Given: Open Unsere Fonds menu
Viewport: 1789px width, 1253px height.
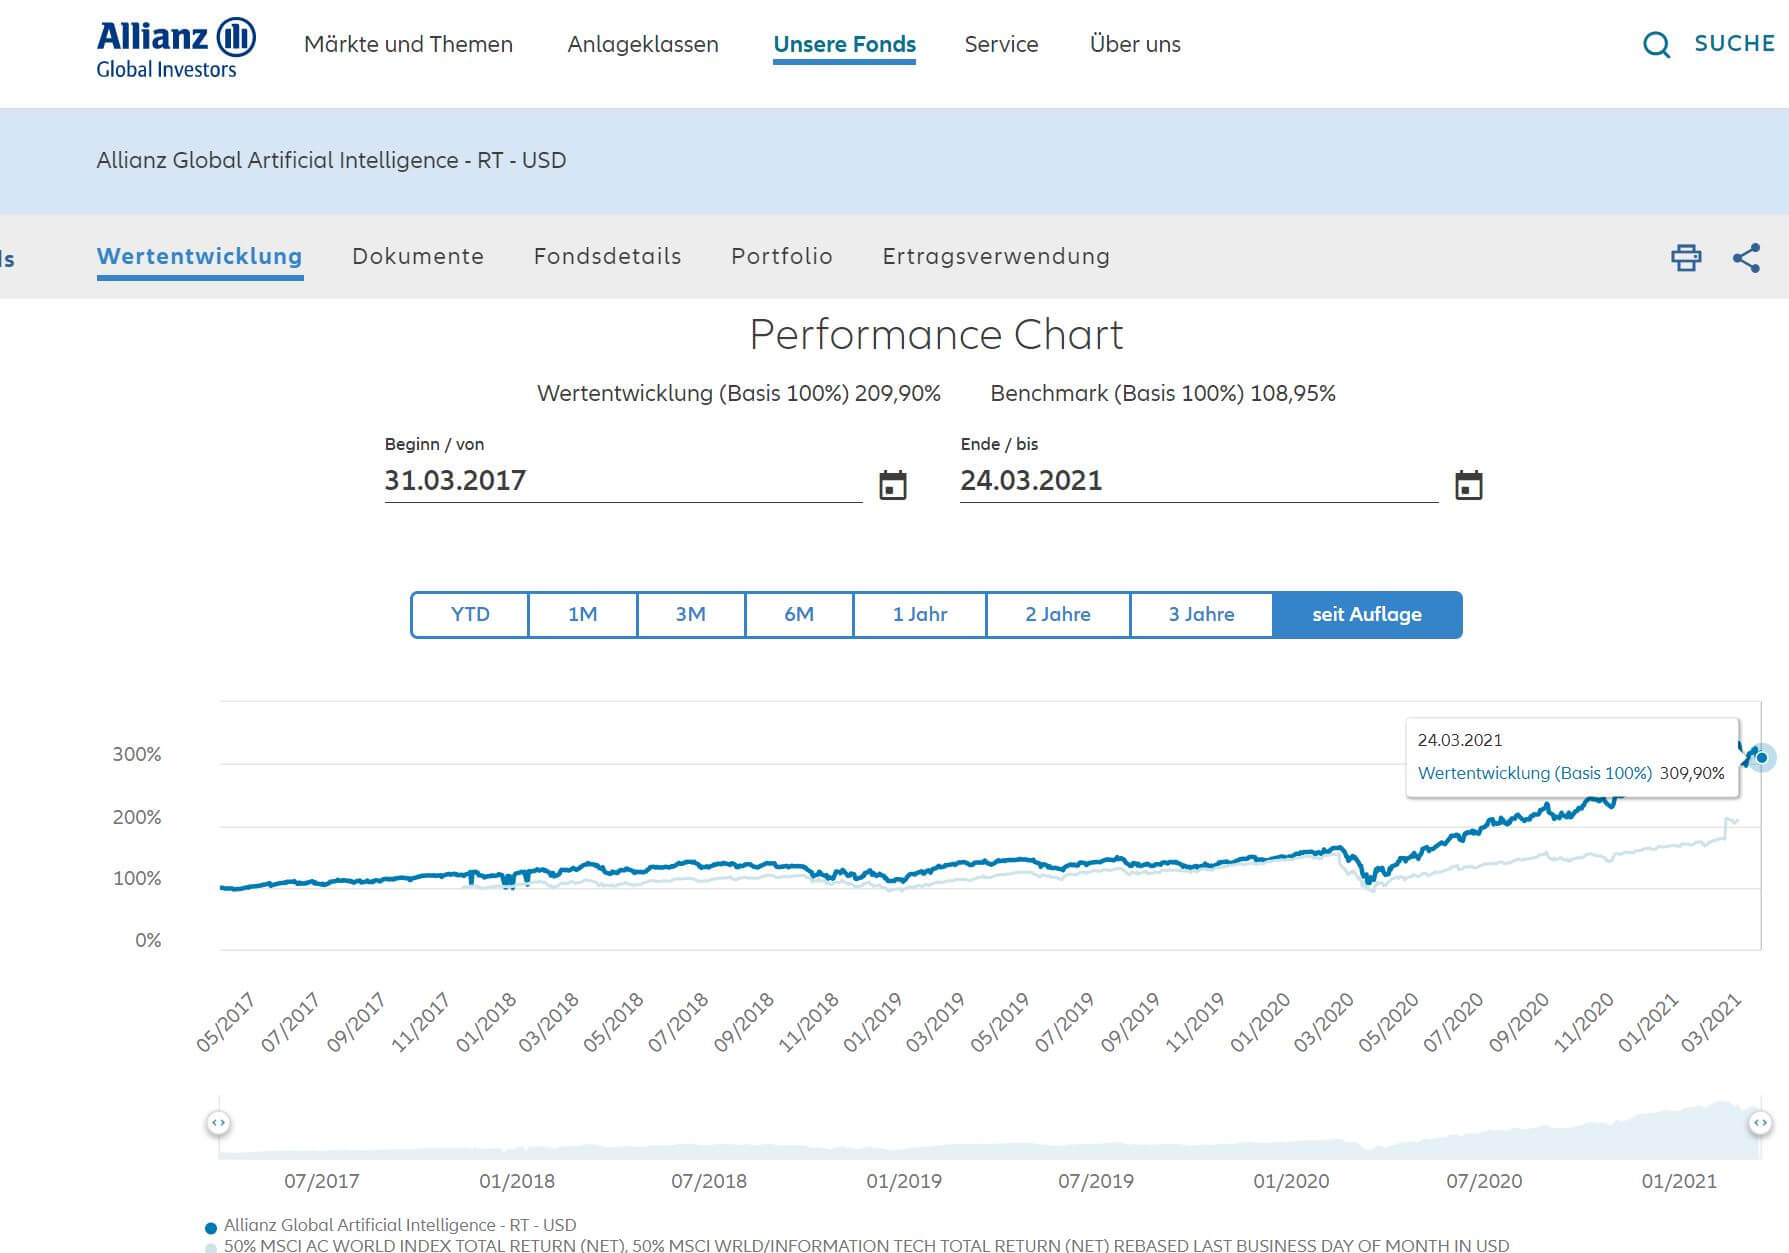Looking at the screenshot, I should (844, 44).
